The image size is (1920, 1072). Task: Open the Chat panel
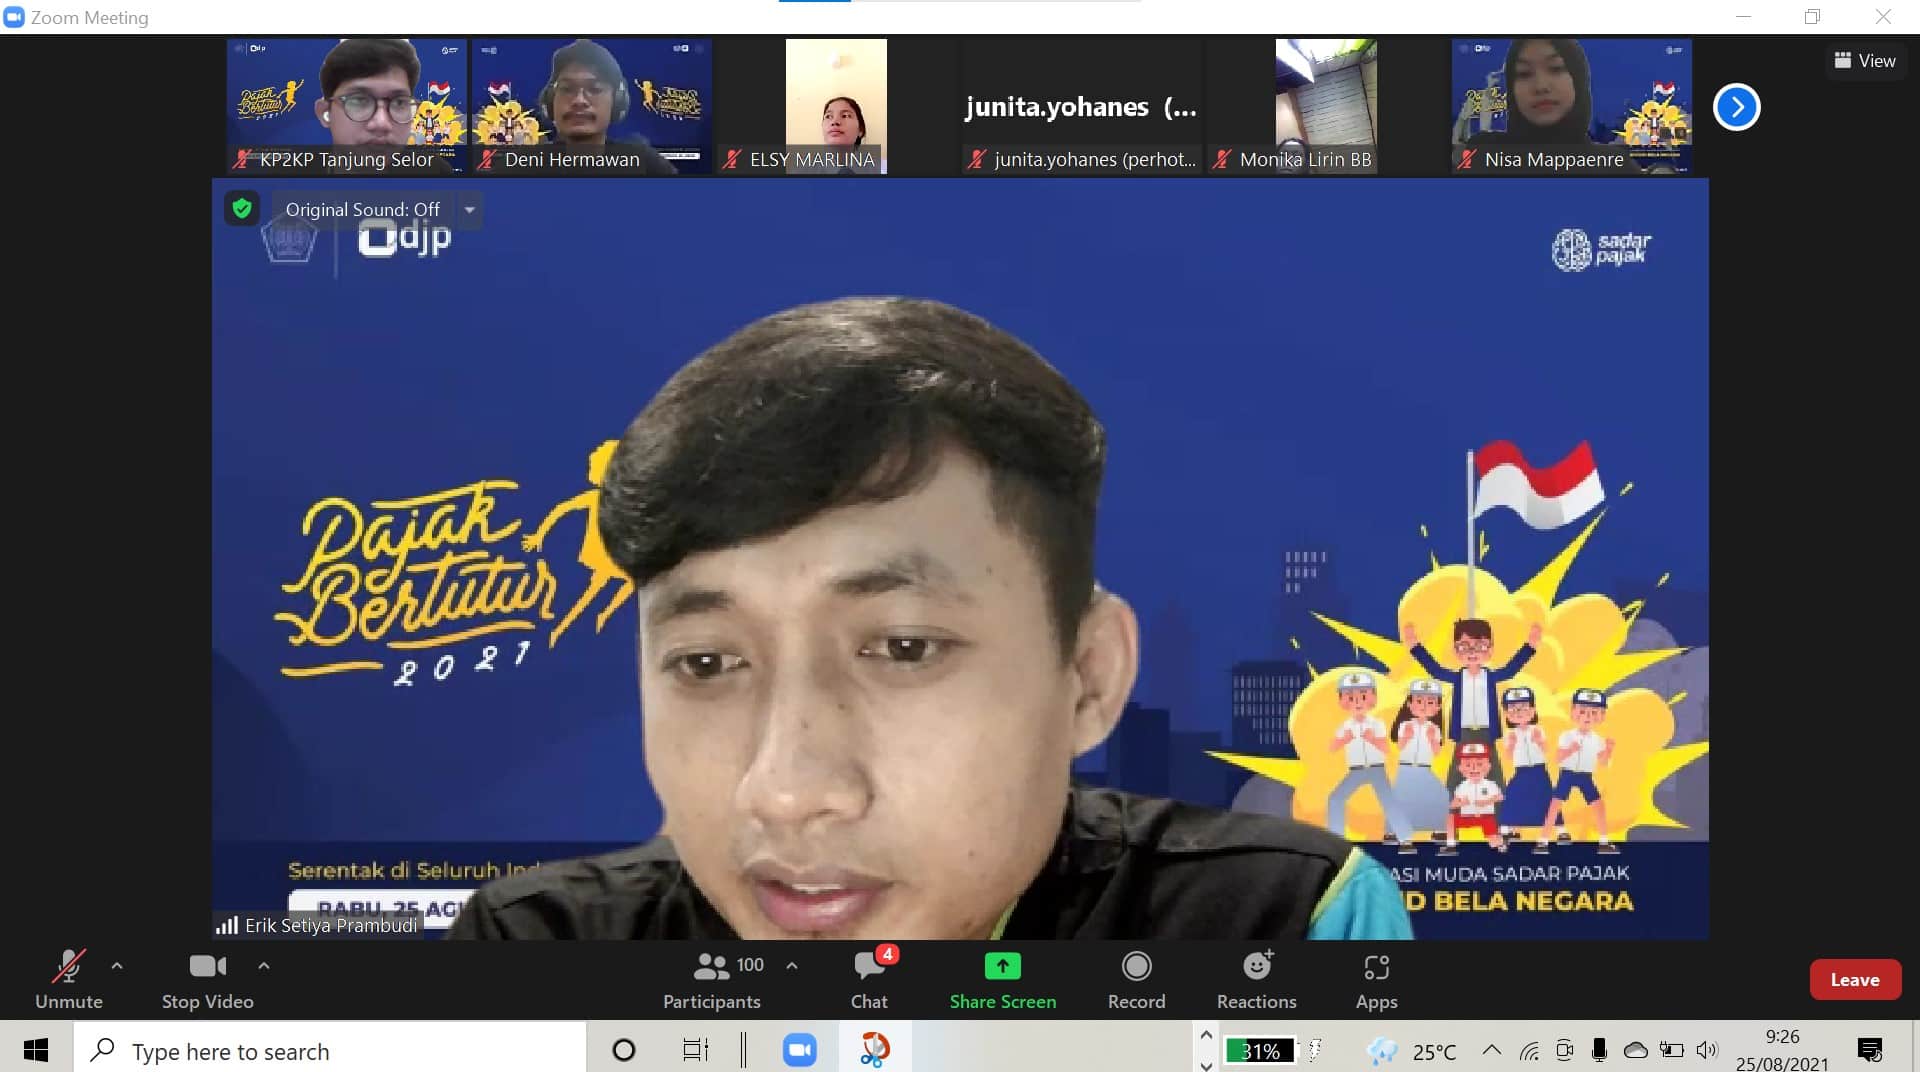(868, 979)
